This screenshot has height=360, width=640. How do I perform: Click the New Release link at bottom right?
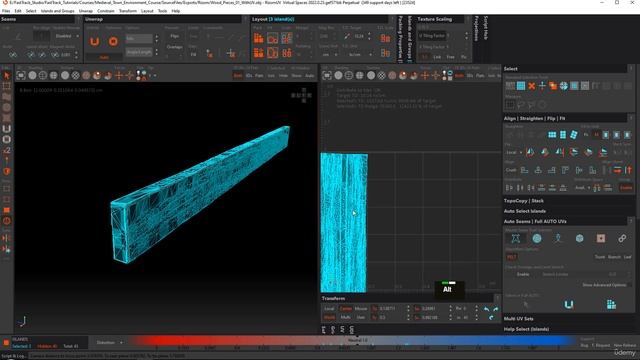coord(624,345)
